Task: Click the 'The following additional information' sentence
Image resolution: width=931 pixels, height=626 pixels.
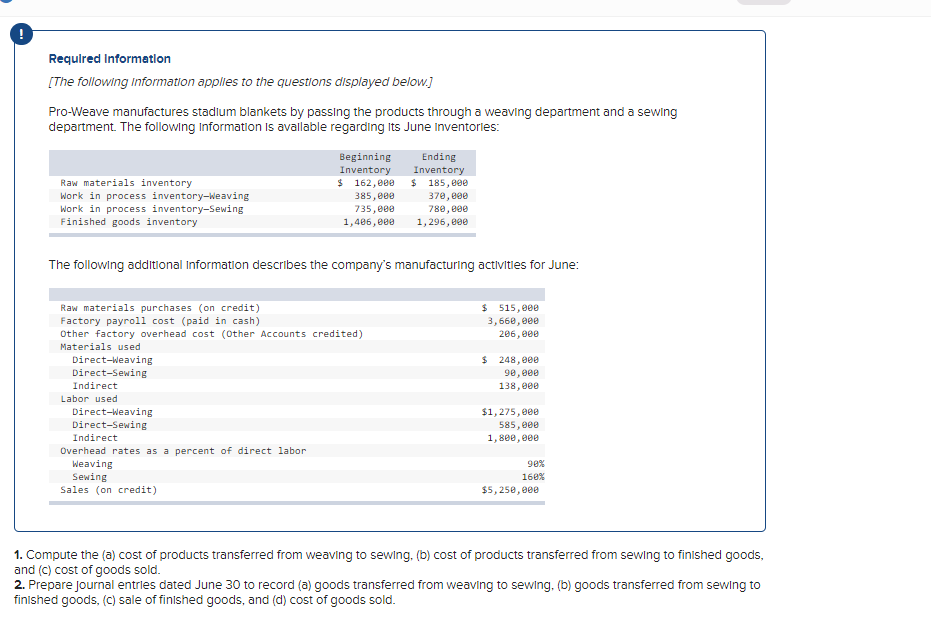Action: [314, 265]
